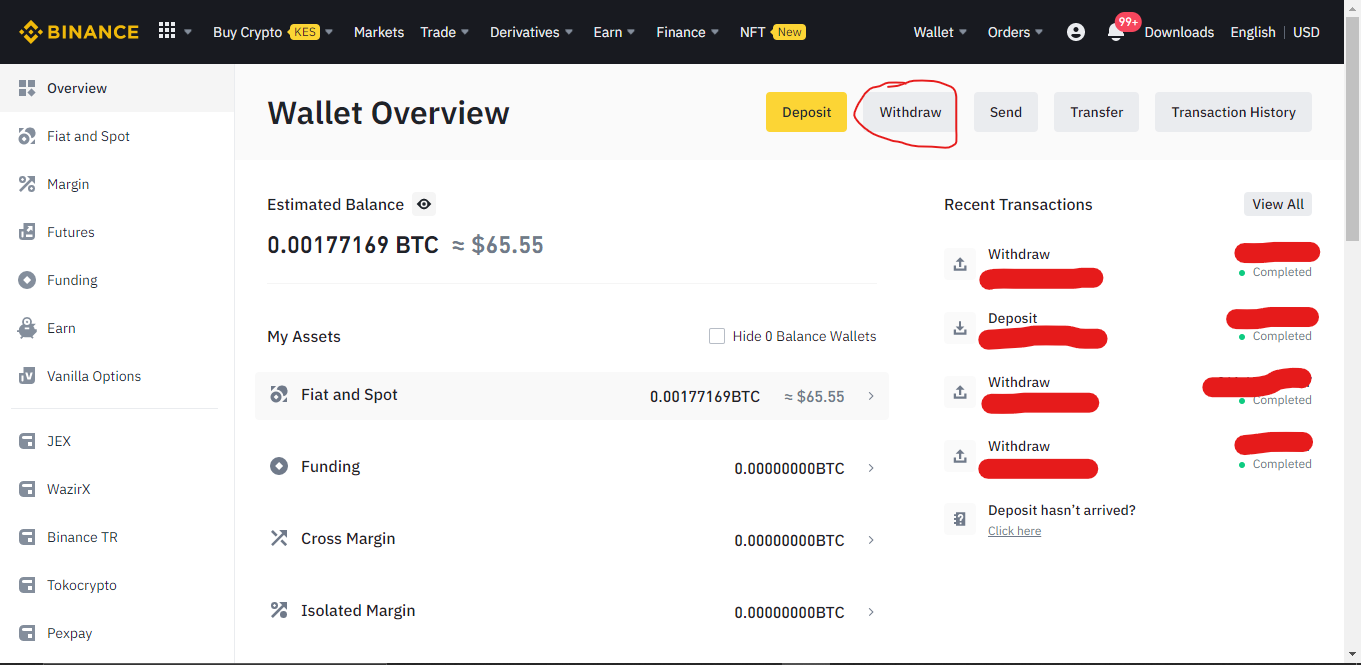Open the Wallet dropdown menu

940,32
